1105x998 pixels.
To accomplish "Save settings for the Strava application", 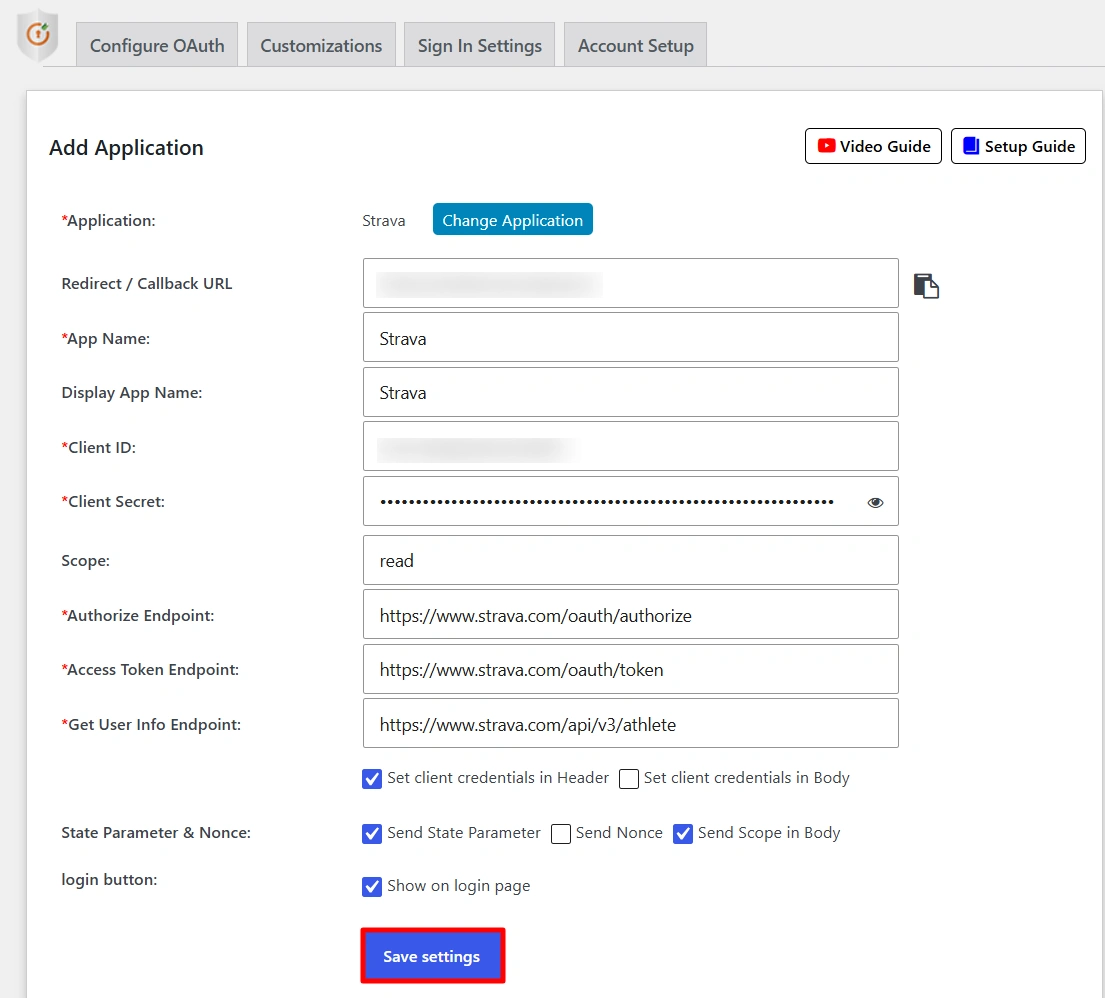I will click(432, 956).
